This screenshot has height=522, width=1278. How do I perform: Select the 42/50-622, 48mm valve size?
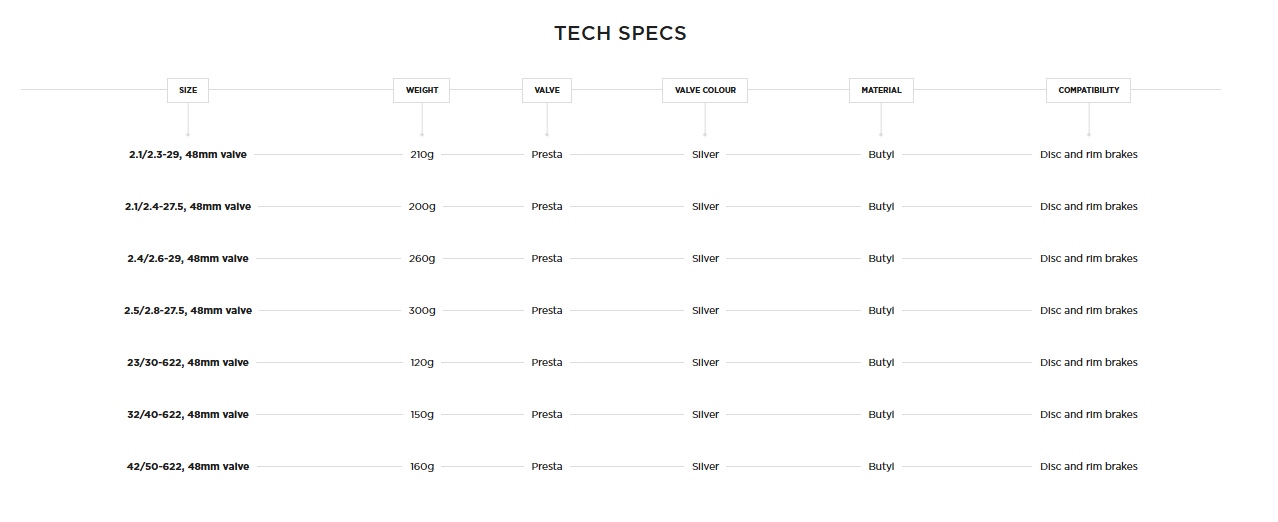coord(188,467)
